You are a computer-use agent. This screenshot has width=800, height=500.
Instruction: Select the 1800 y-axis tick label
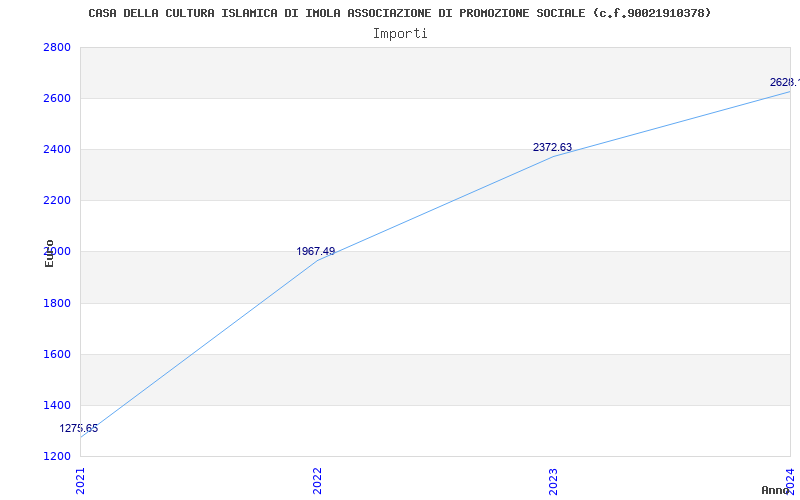(x=57, y=304)
